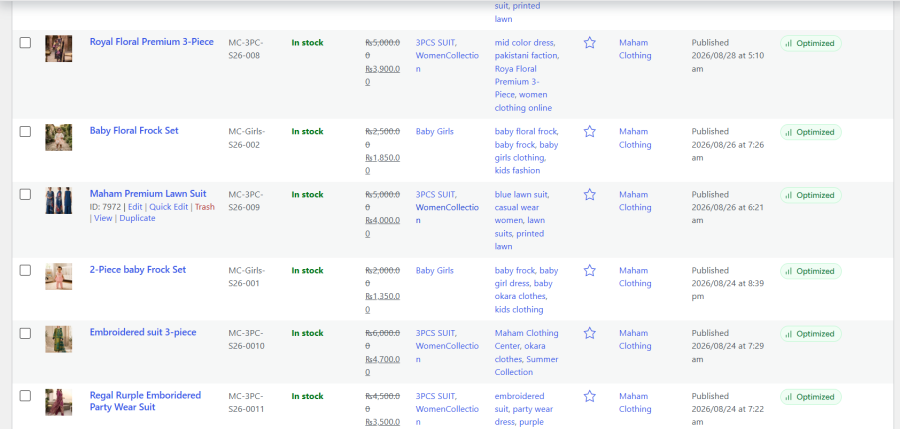The width and height of the screenshot is (900, 429).
Task: Open Regal Rurple Emboridered Party Wear Suit
Action: coord(145,401)
